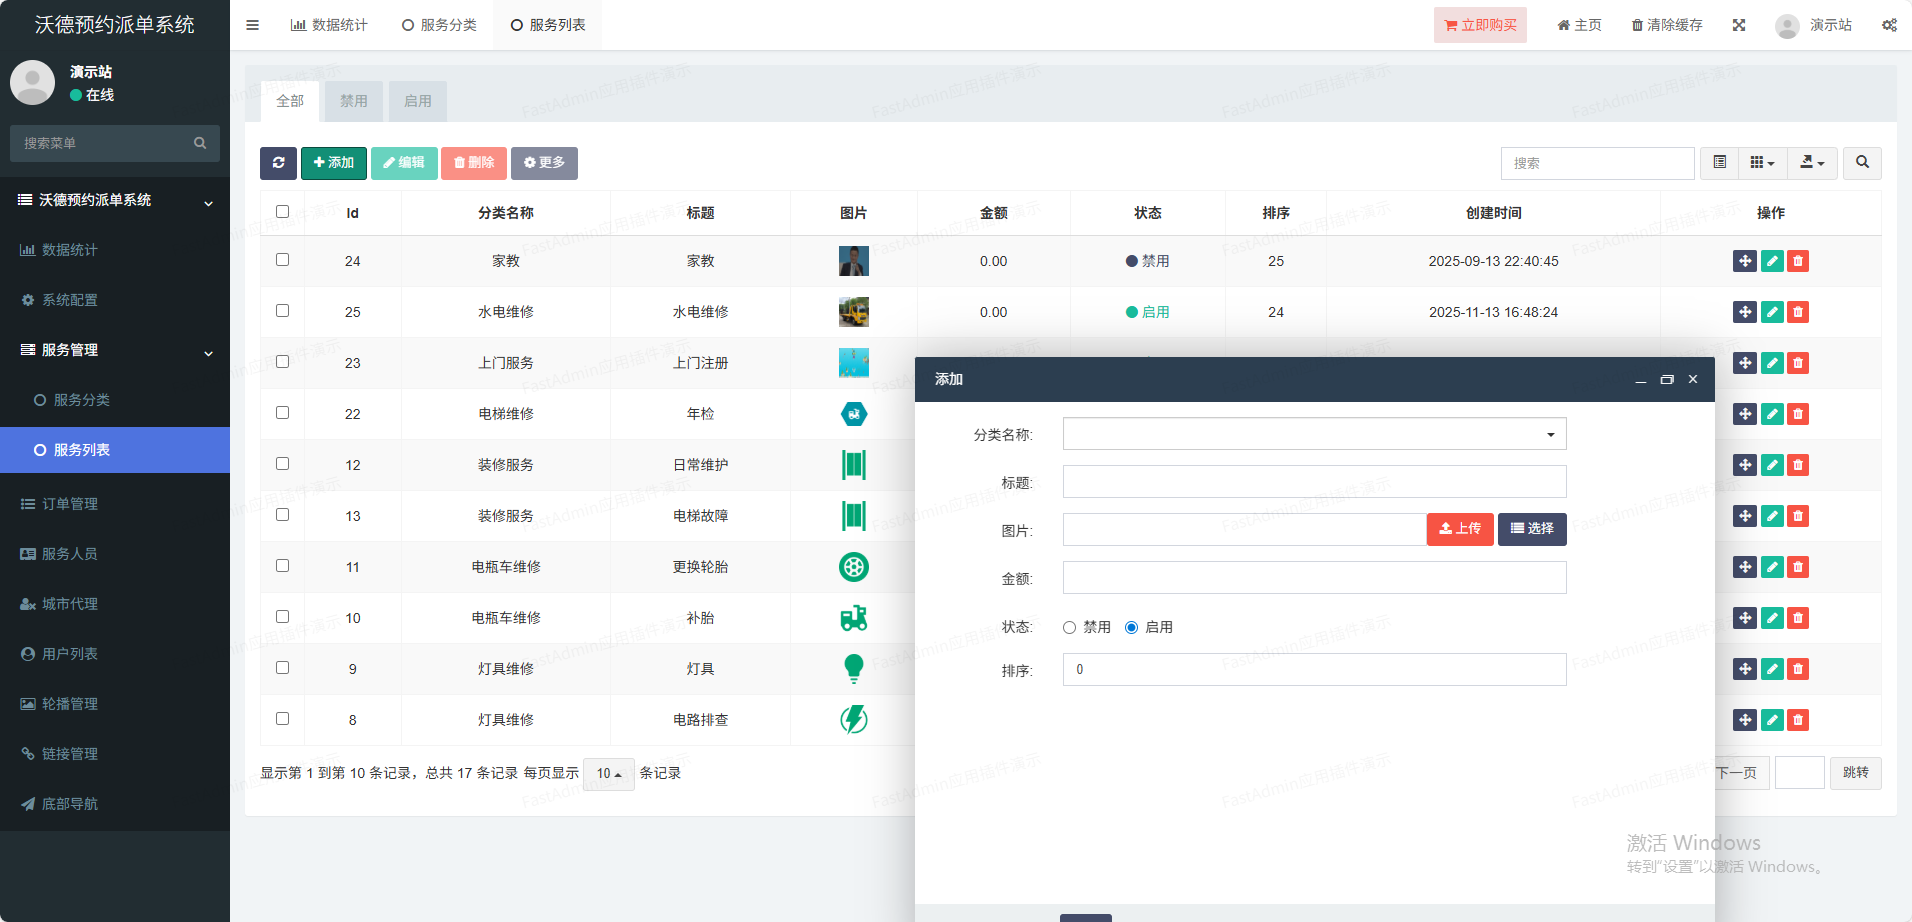The height and width of the screenshot is (922, 1912).
Task: Click the search magnifier button above table
Action: click(1862, 163)
